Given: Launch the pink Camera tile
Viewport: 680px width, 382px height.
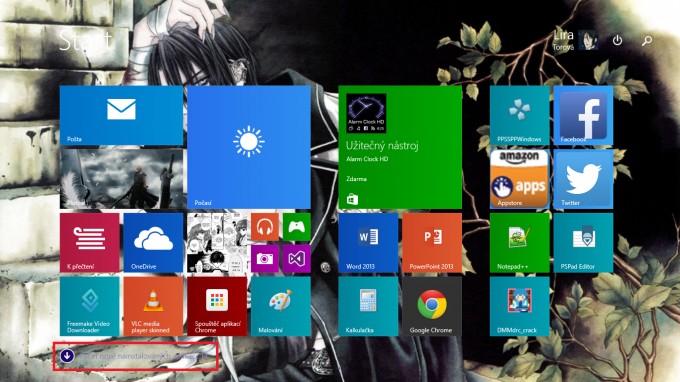Looking at the screenshot, I should coord(265,259).
